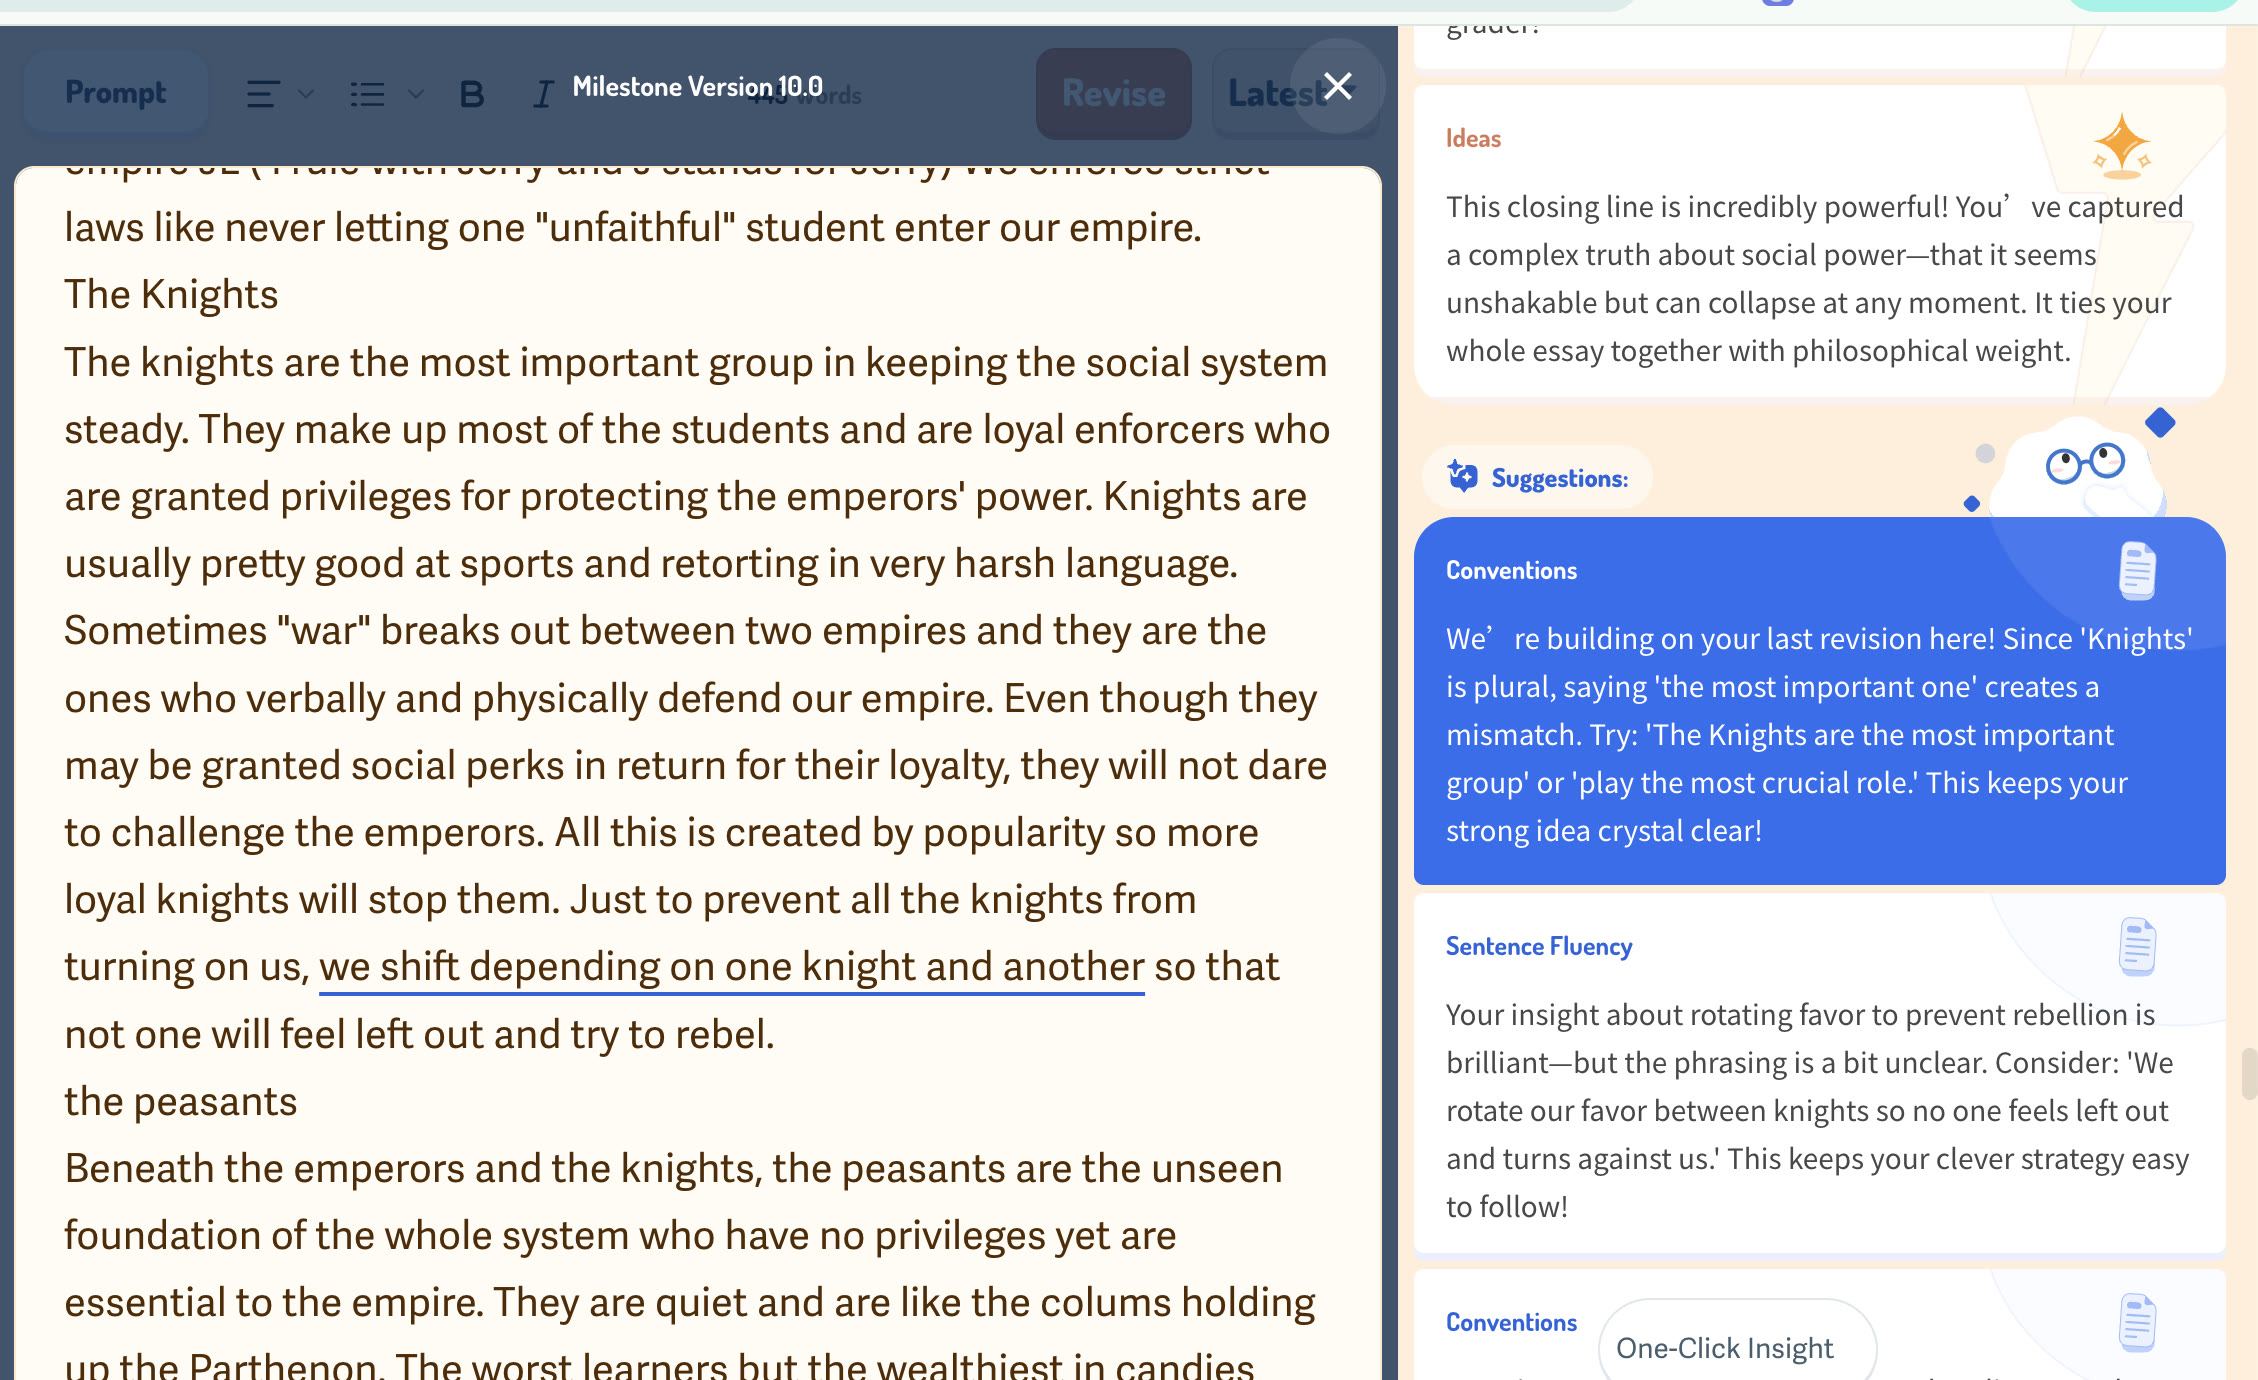Select feedback text "This closing line is incredibly powerful"
Screen dimensions: 2258x1380
click(x=1694, y=207)
